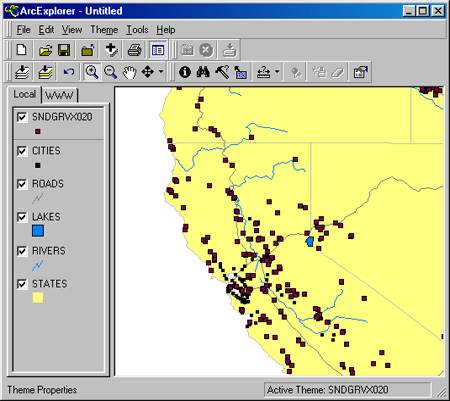Select the Find binoculars tool
450x401 pixels.
tap(203, 72)
